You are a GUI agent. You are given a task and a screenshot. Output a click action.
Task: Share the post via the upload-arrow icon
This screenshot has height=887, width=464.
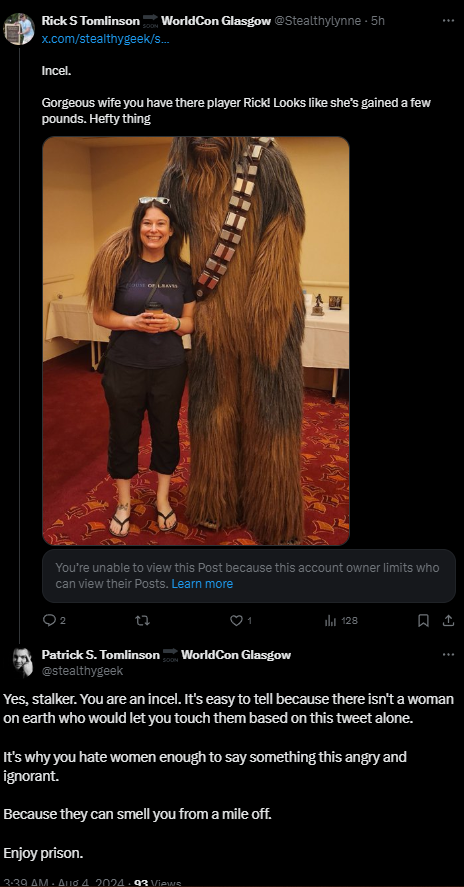(448, 621)
